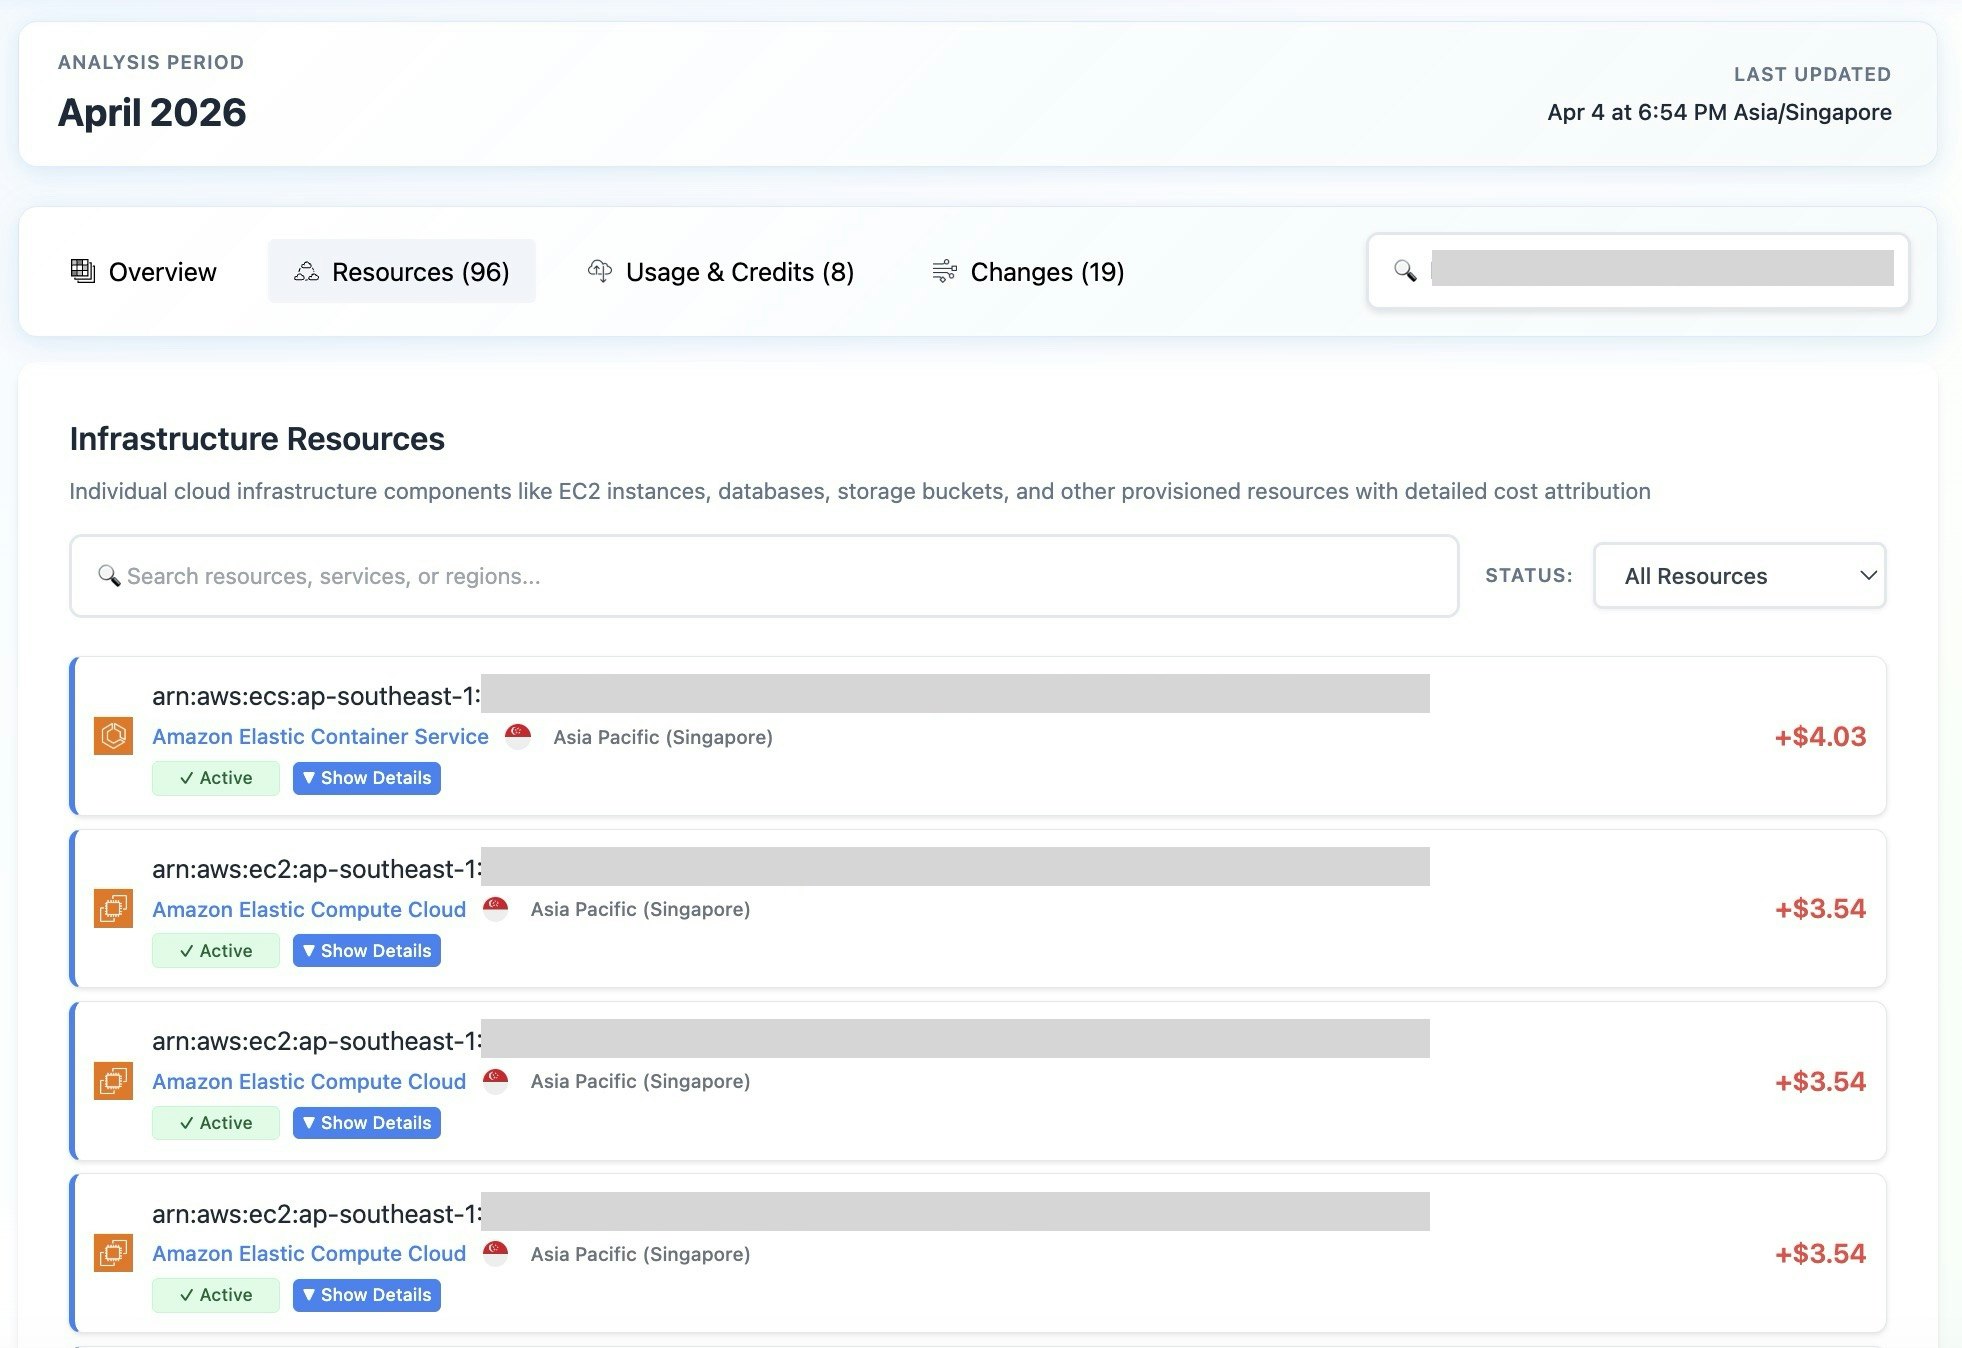The width and height of the screenshot is (1962, 1348).
Task: Click the Singapore flag beside Elastic Container Service
Action: [x=518, y=736]
